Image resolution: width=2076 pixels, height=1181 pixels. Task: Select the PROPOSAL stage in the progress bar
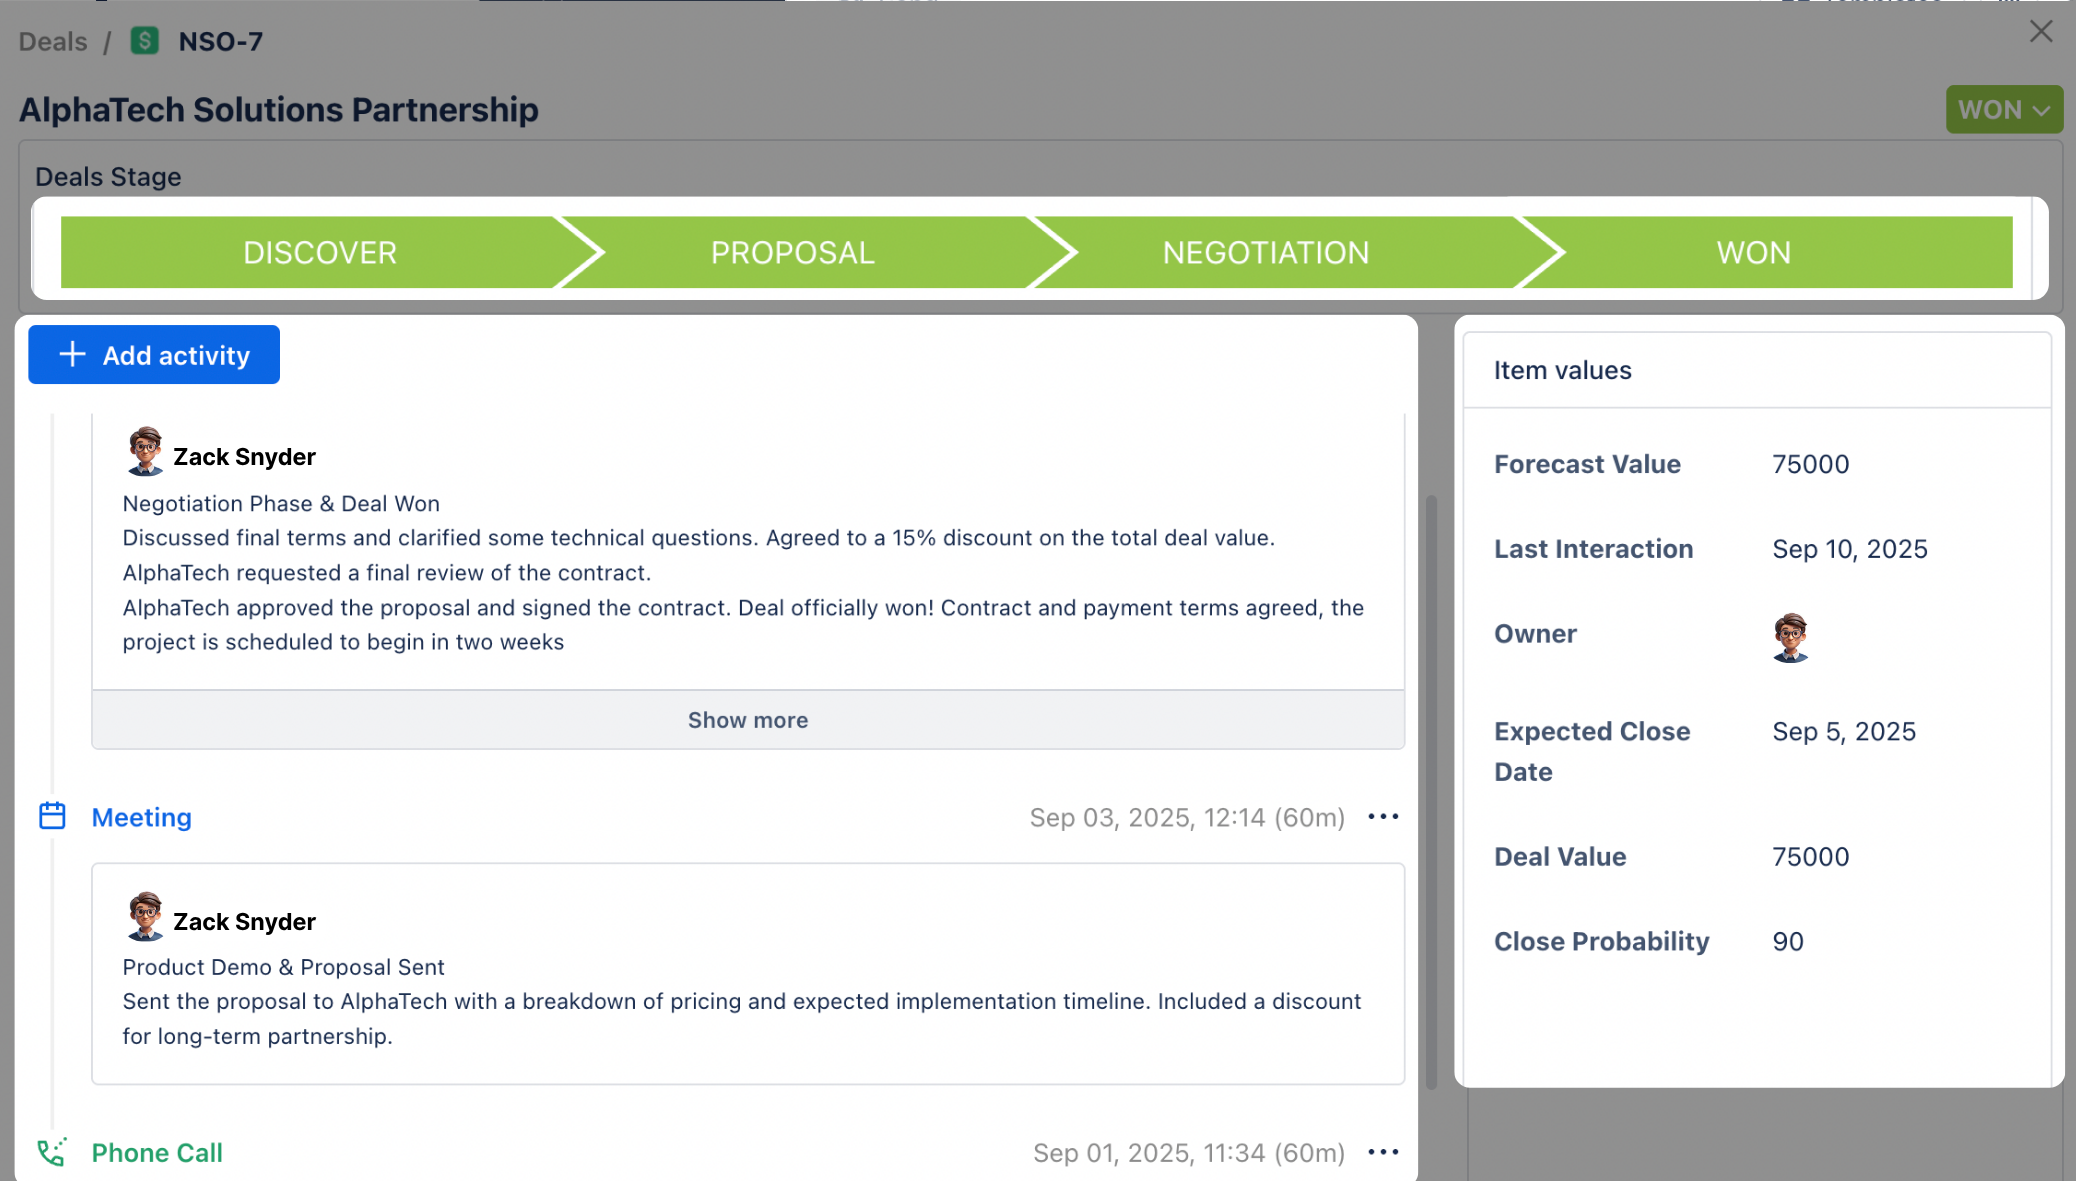[x=791, y=251]
